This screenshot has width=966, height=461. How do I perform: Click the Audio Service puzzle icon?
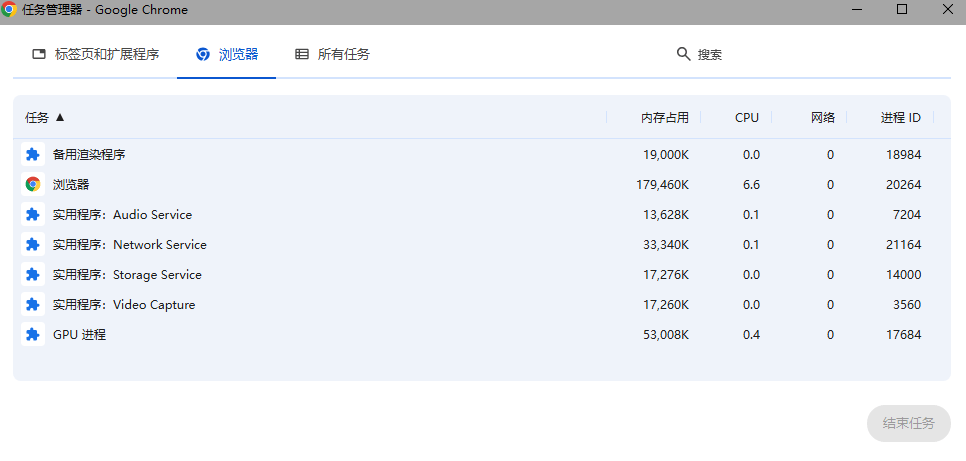(33, 215)
